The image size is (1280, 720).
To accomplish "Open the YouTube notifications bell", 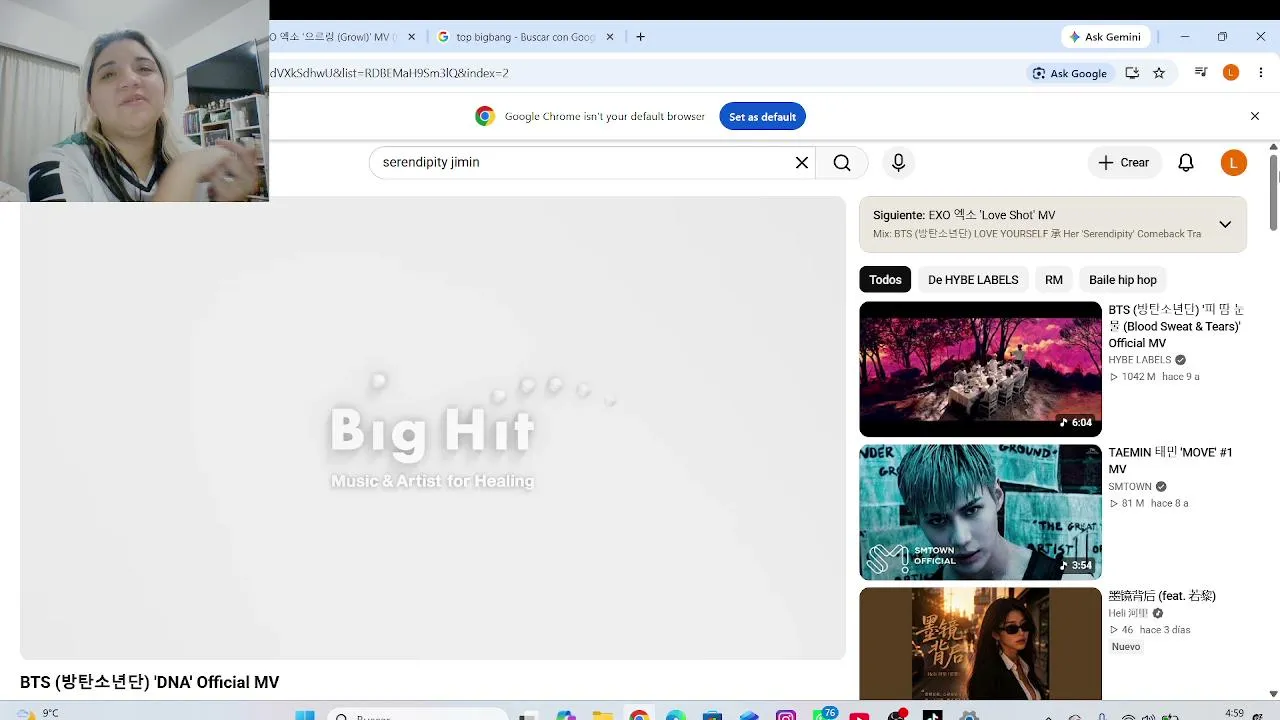I will [x=1186, y=163].
